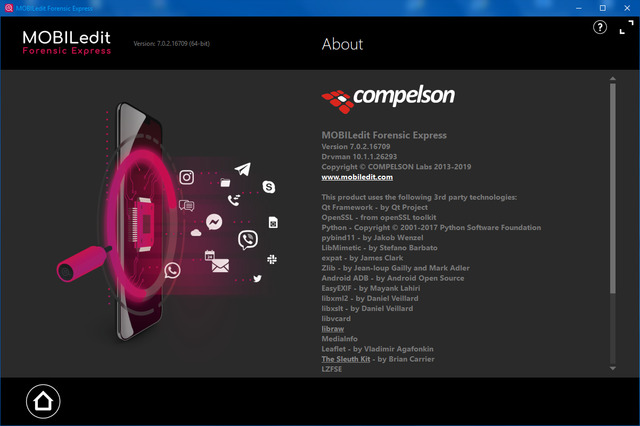Viewport: 640px width, 426px height.
Task: Click the Compelson logo
Action: coord(388,98)
